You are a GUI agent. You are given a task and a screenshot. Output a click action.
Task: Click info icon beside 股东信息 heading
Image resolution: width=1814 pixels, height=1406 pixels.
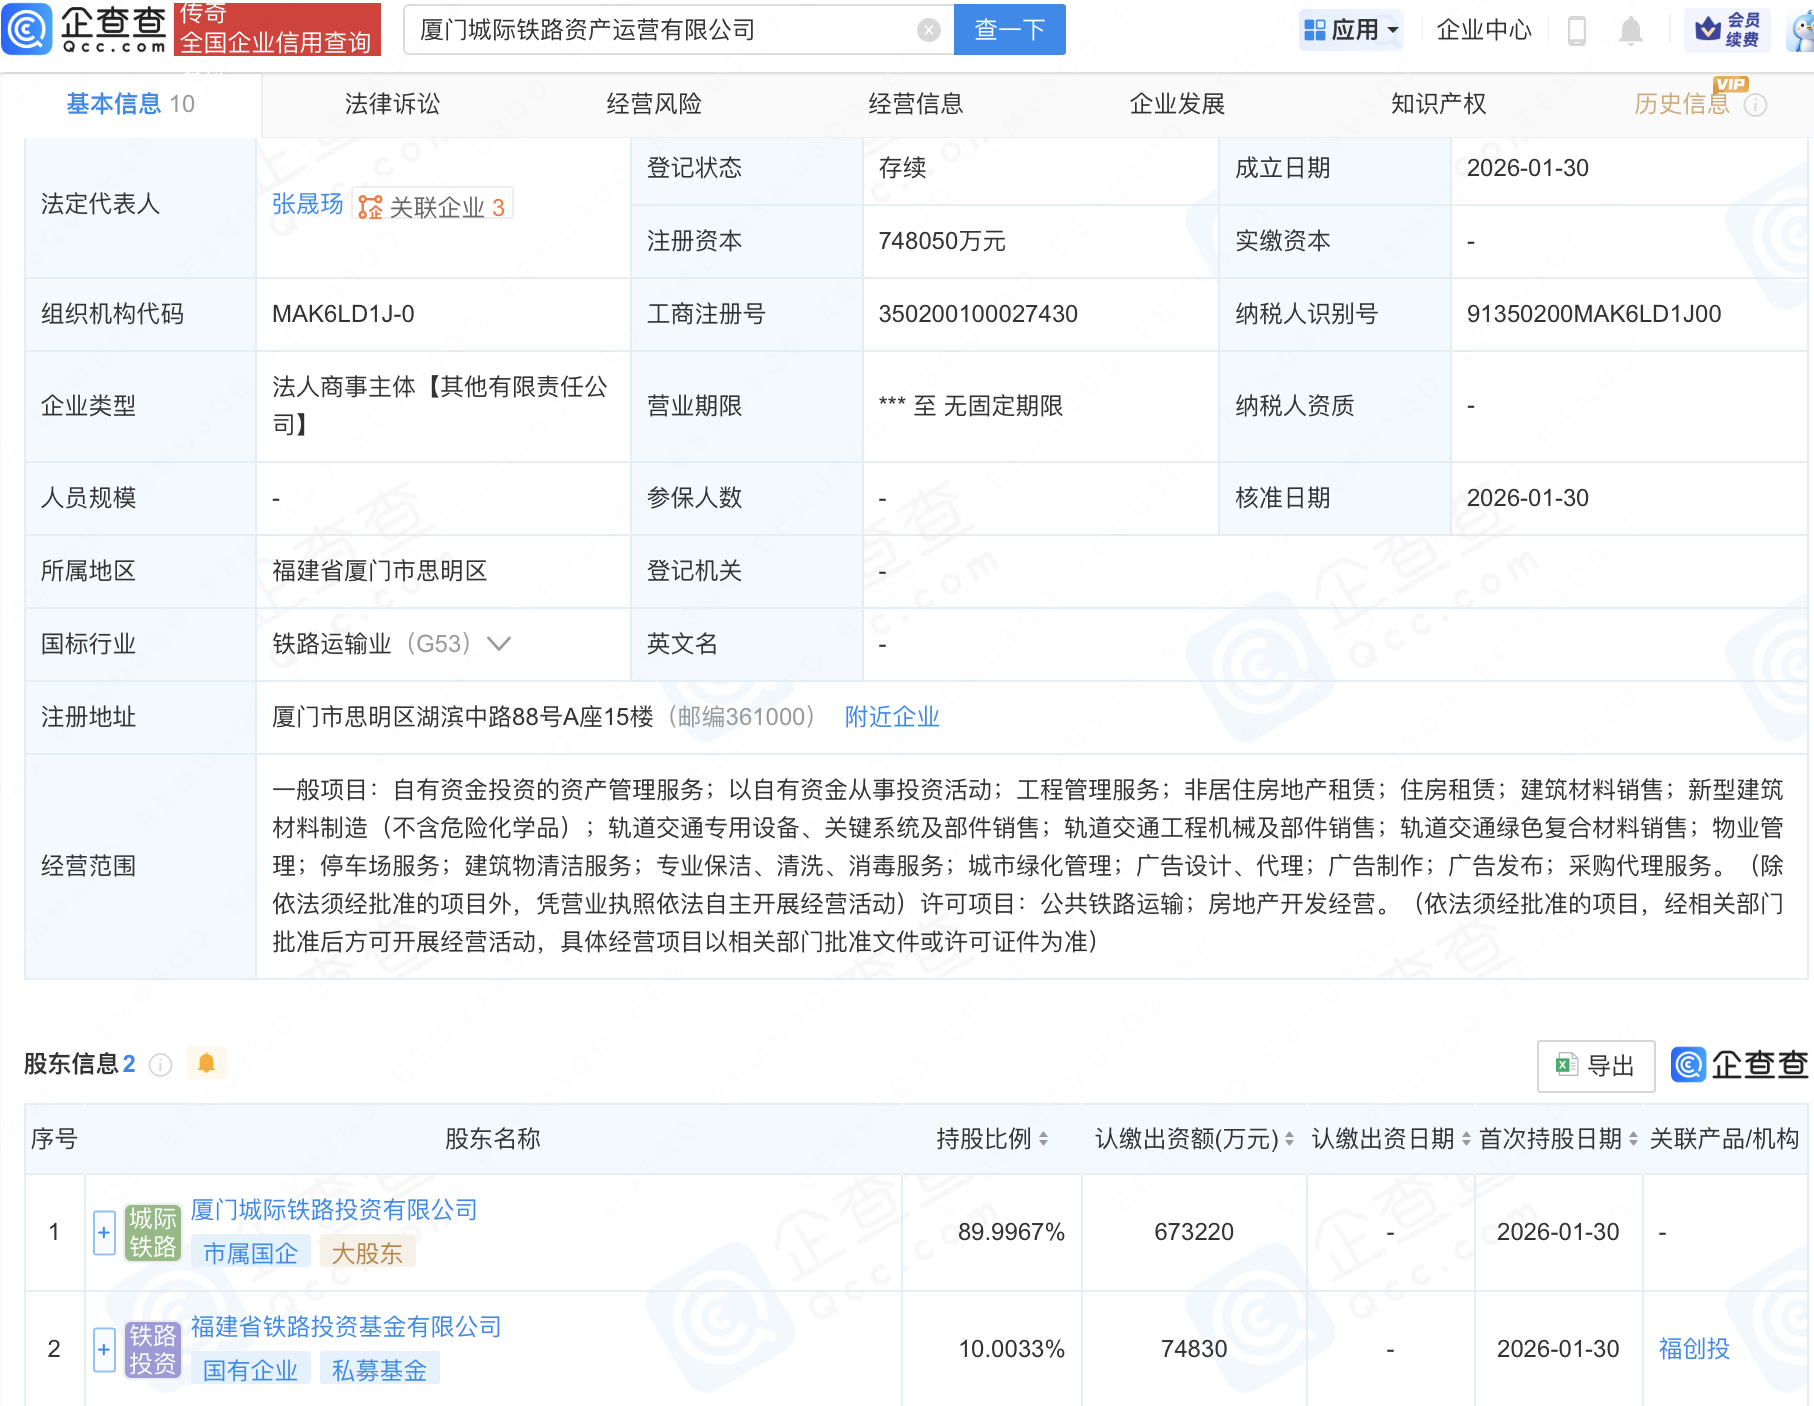[160, 1065]
